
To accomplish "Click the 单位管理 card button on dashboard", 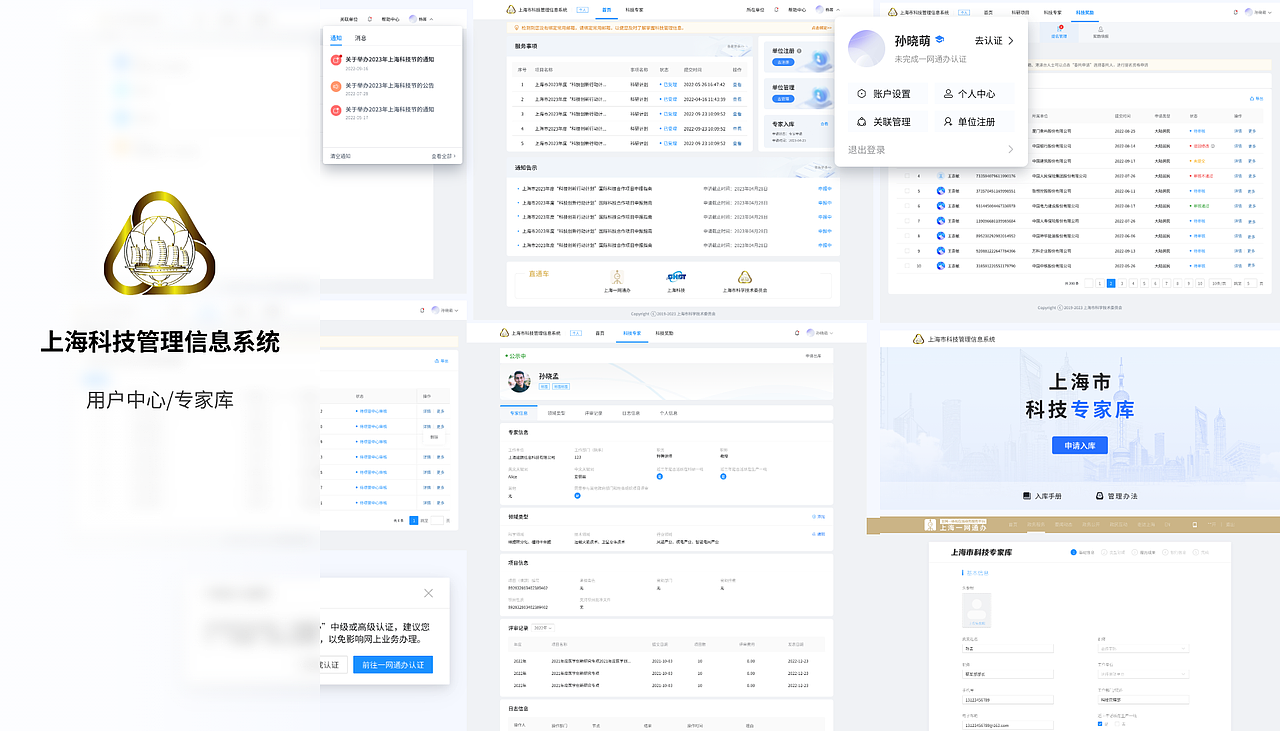I will pyautogui.click(x=783, y=100).
